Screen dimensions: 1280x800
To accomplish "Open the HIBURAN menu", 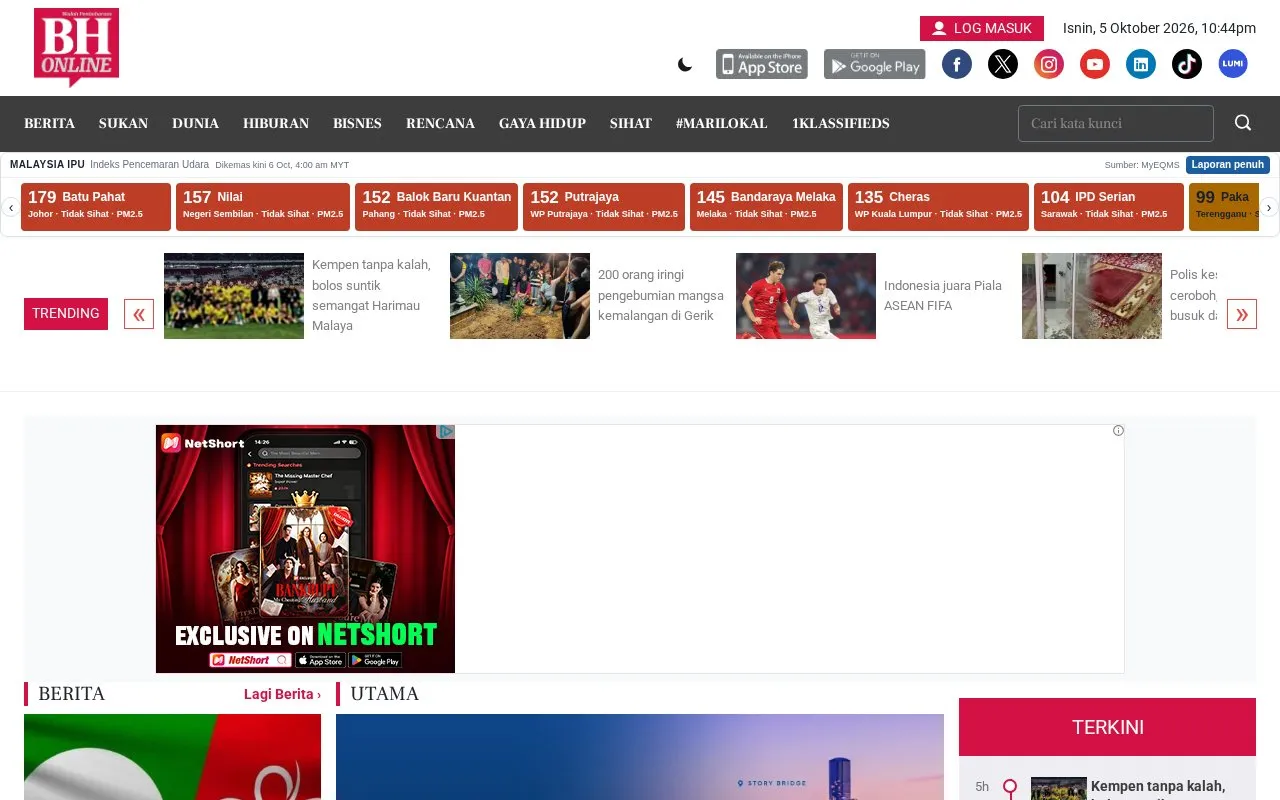I will point(276,124).
